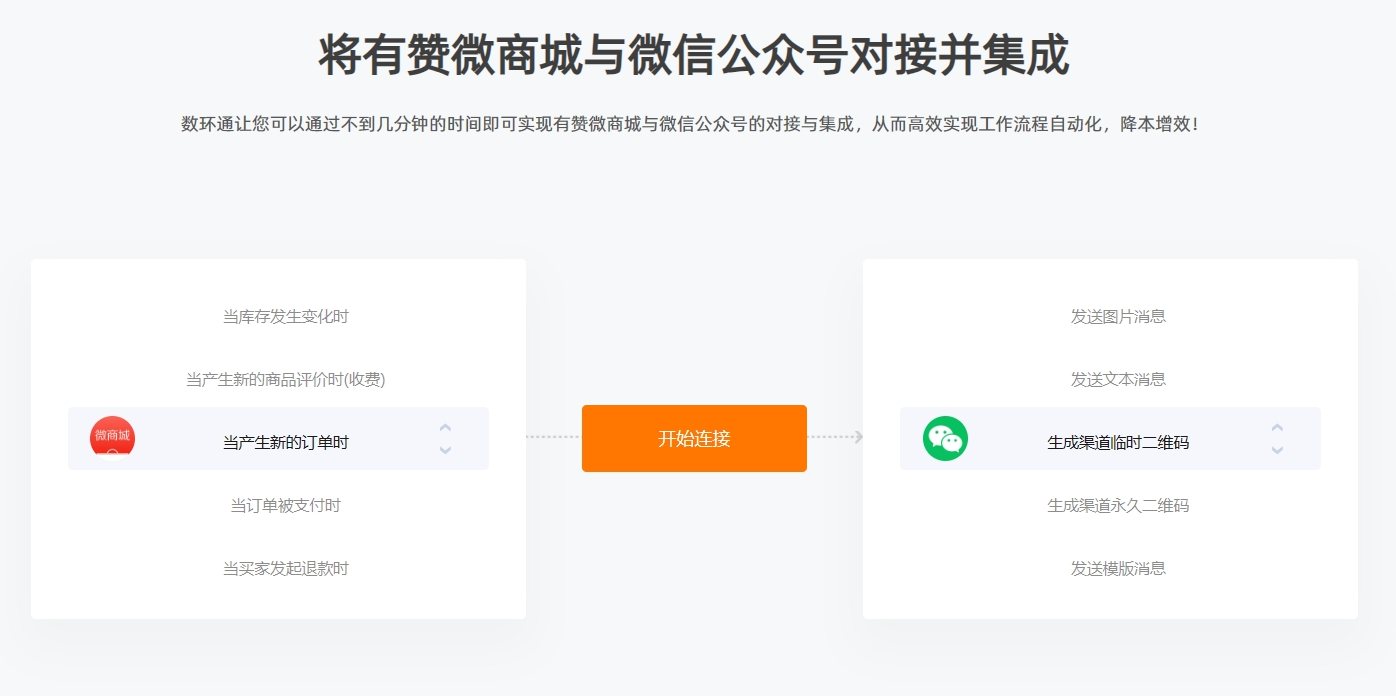Viewport: 1396px width, 696px height.
Task: Click dotted arrow pointing to WeChat panel
Action: [835, 437]
